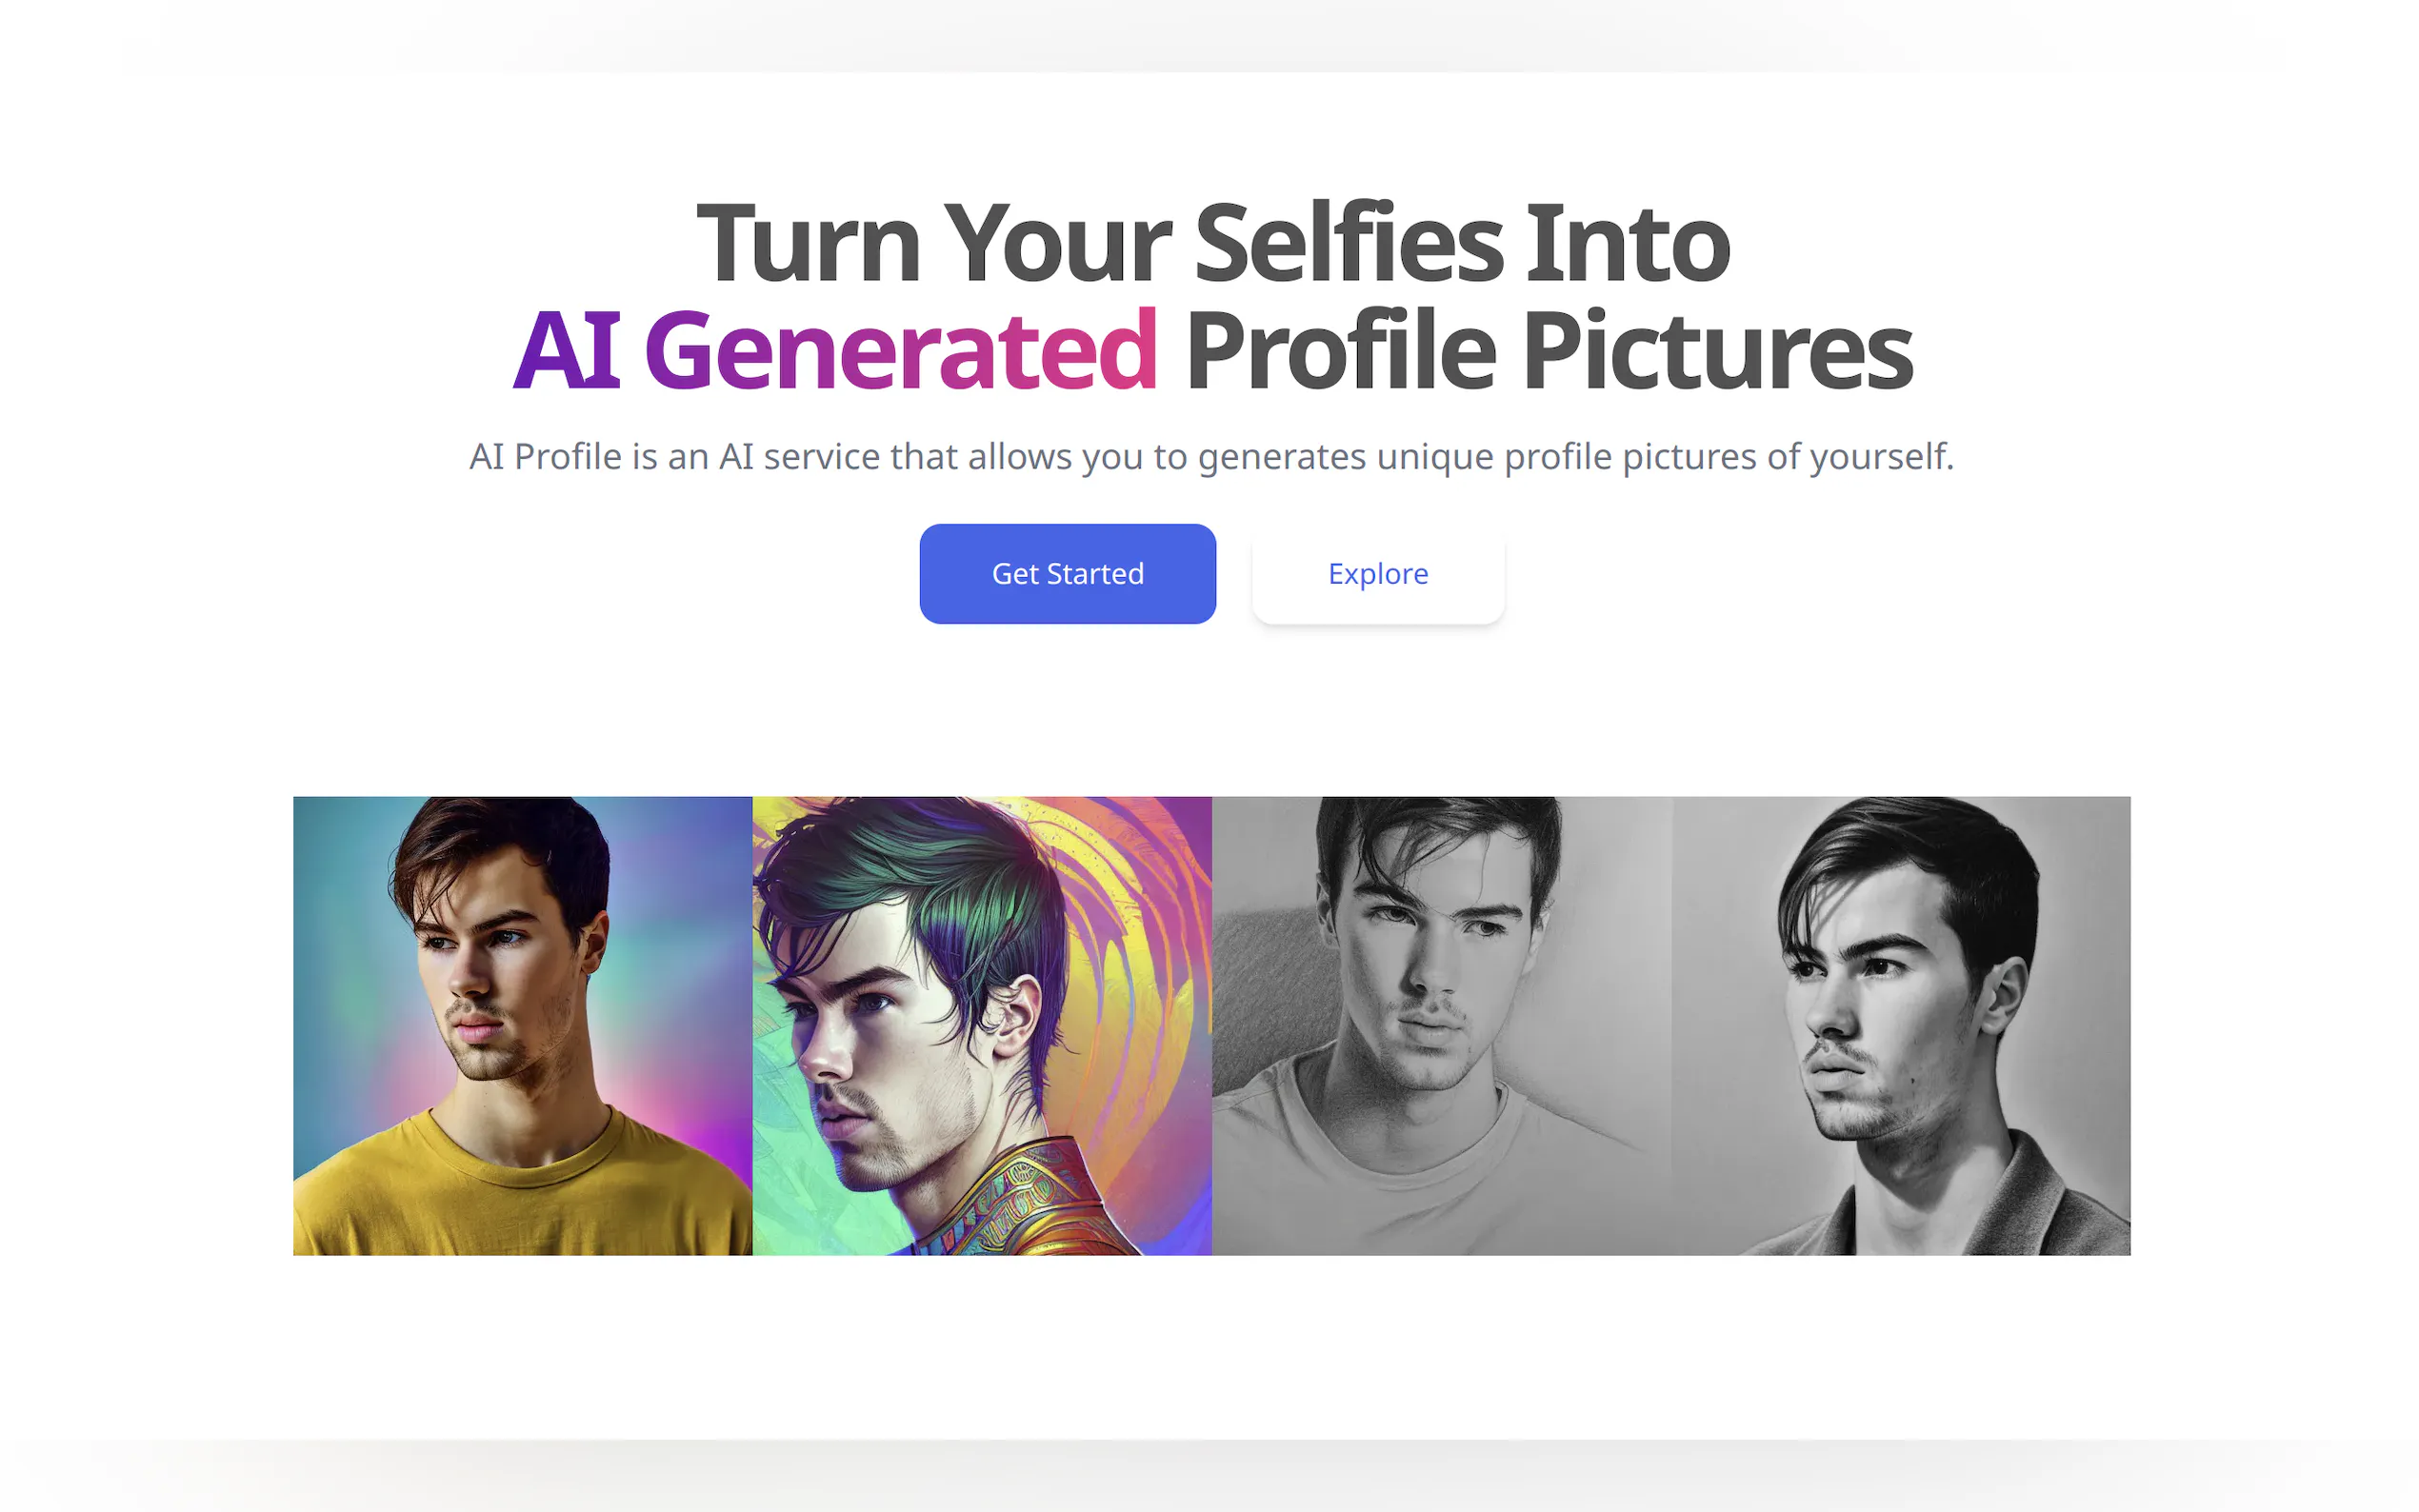
Task: Click the word "Pictures" in the headline
Action: [1717, 351]
